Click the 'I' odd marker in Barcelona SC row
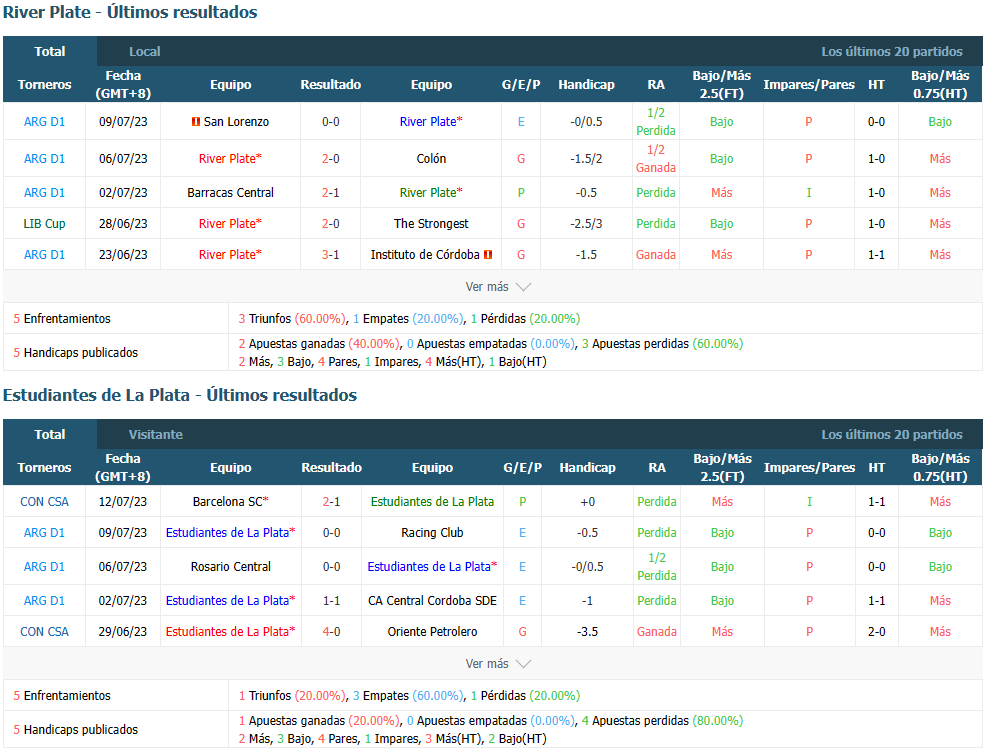 tap(809, 502)
